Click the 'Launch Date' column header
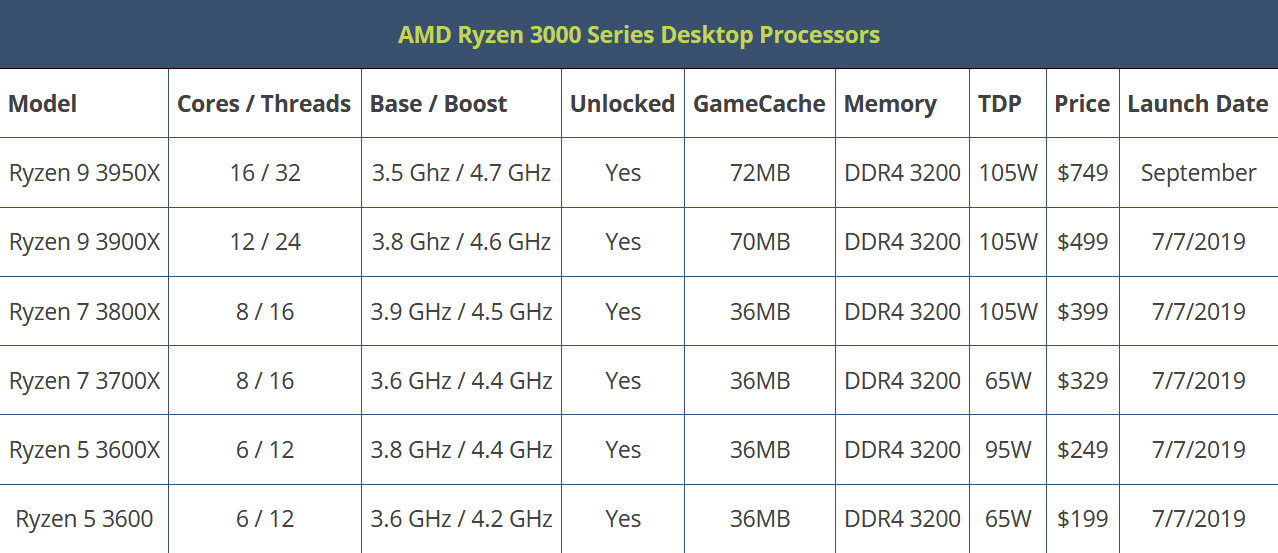 (x=1197, y=104)
